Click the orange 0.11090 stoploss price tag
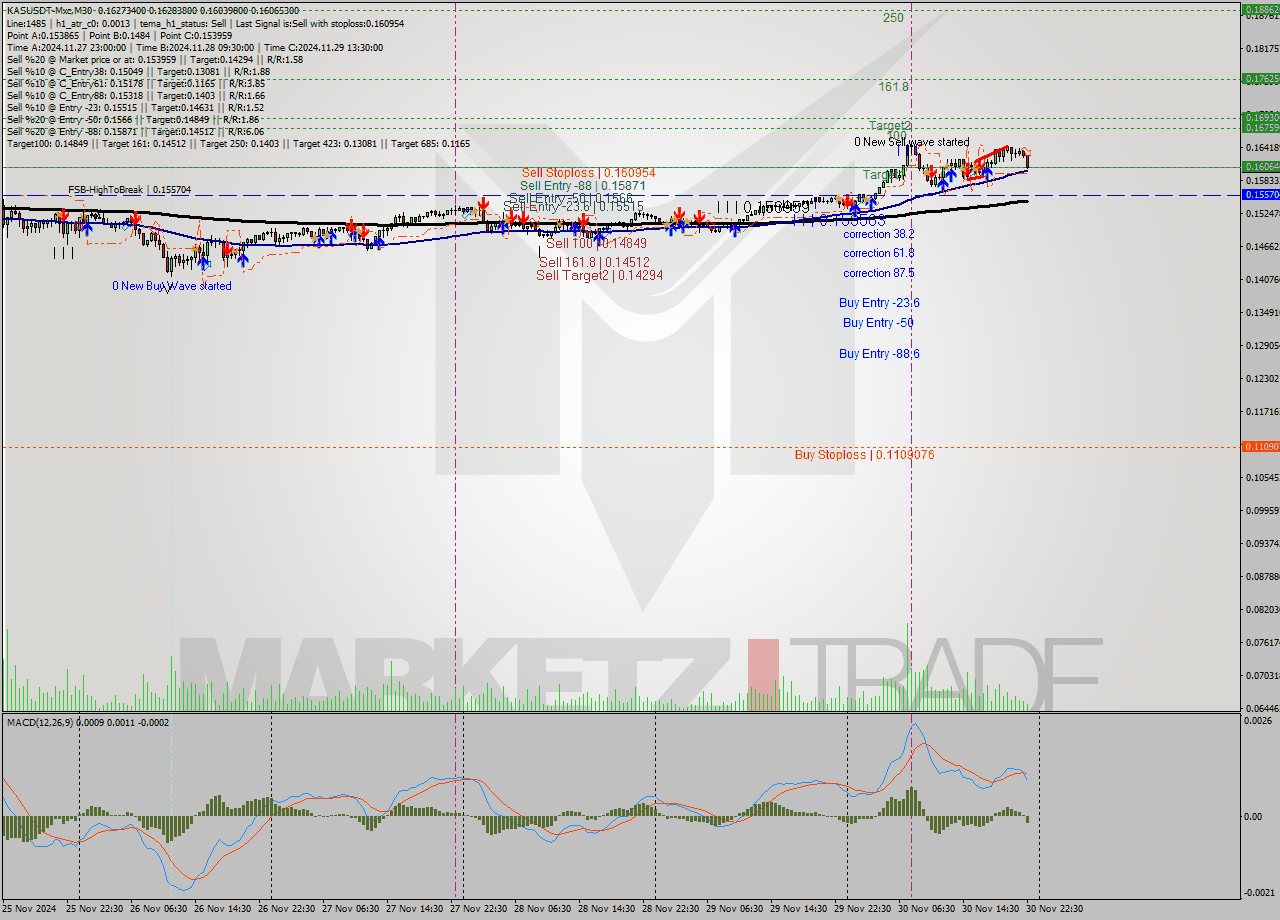Image resolution: width=1280 pixels, height=920 pixels. tap(1260, 446)
